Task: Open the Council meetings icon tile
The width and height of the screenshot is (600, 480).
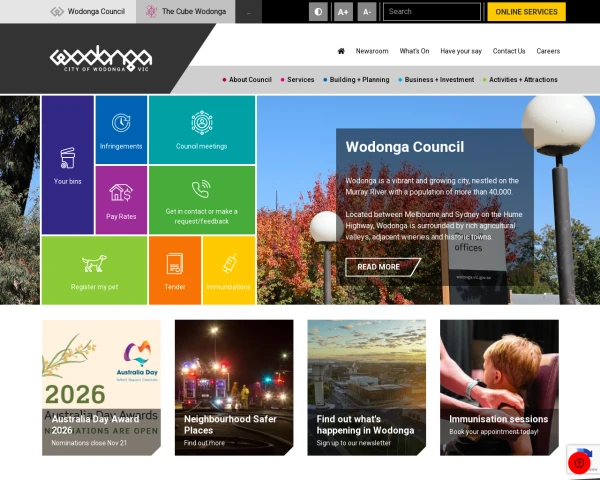Action: (x=202, y=130)
